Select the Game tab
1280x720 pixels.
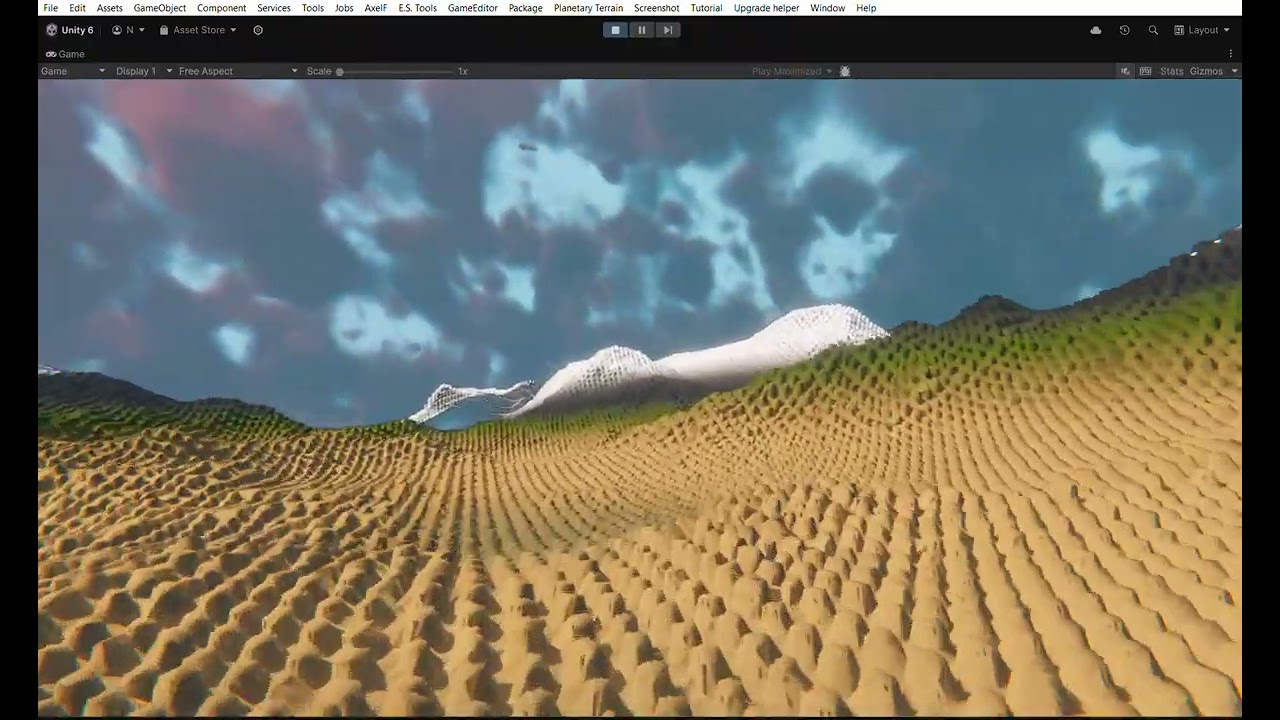pos(65,54)
